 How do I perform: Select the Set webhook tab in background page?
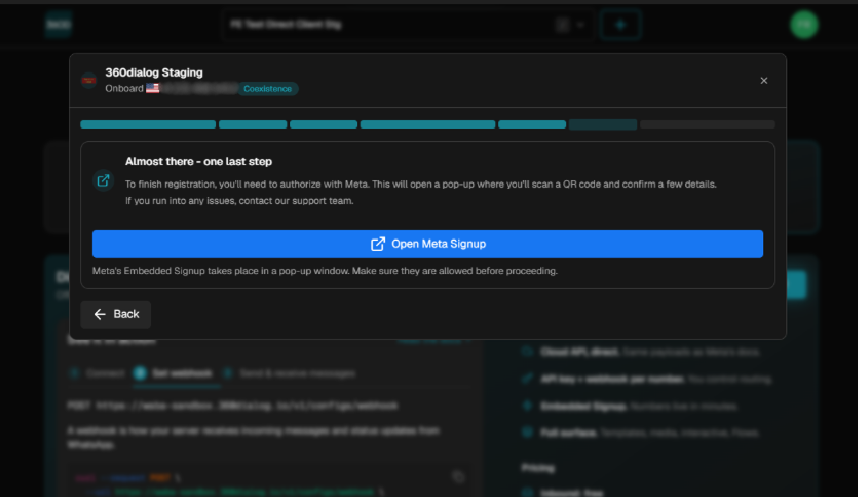tap(175, 373)
